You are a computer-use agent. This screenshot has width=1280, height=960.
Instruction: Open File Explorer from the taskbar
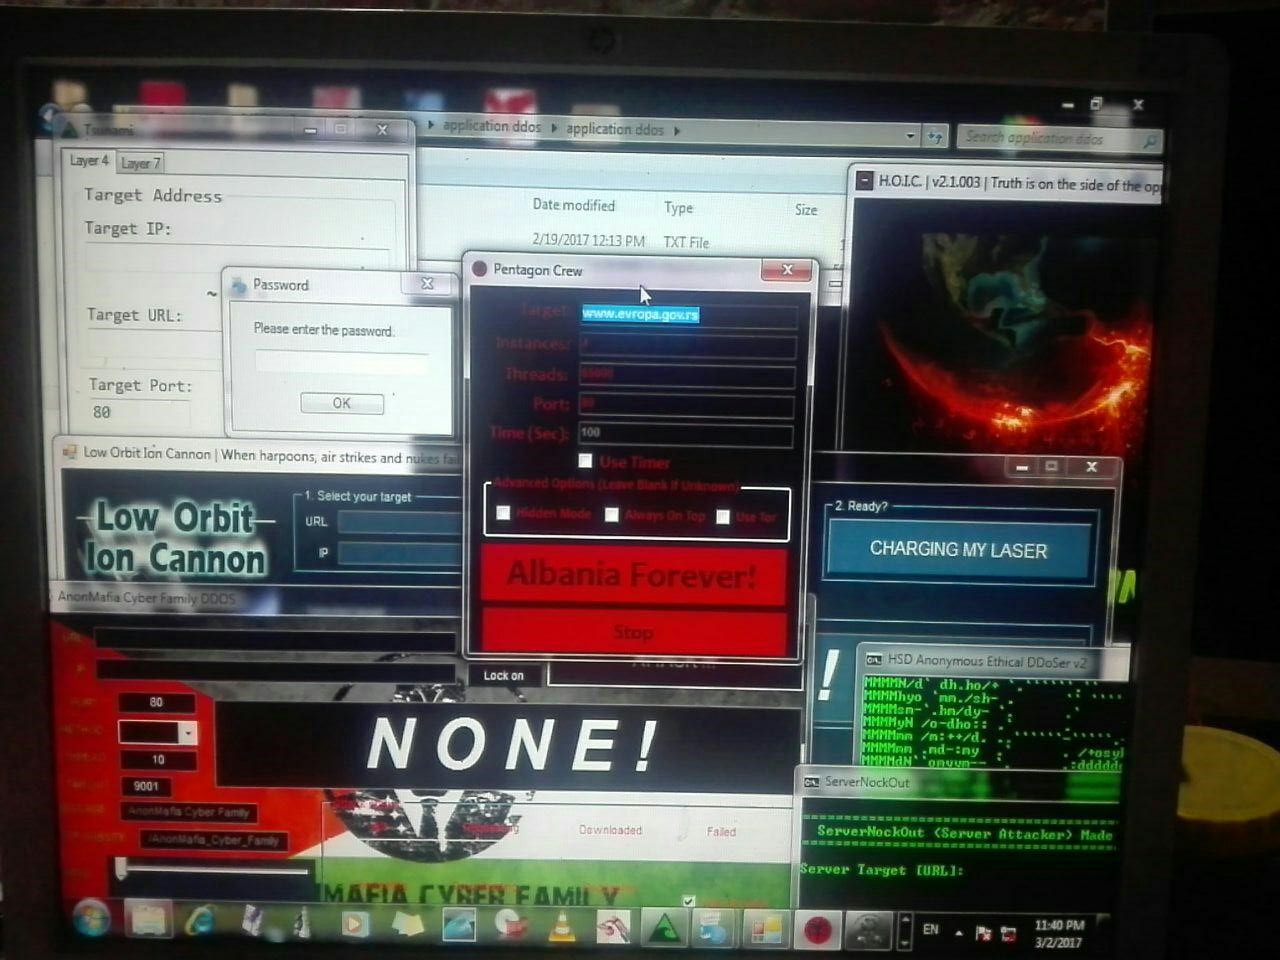(x=148, y=919)
